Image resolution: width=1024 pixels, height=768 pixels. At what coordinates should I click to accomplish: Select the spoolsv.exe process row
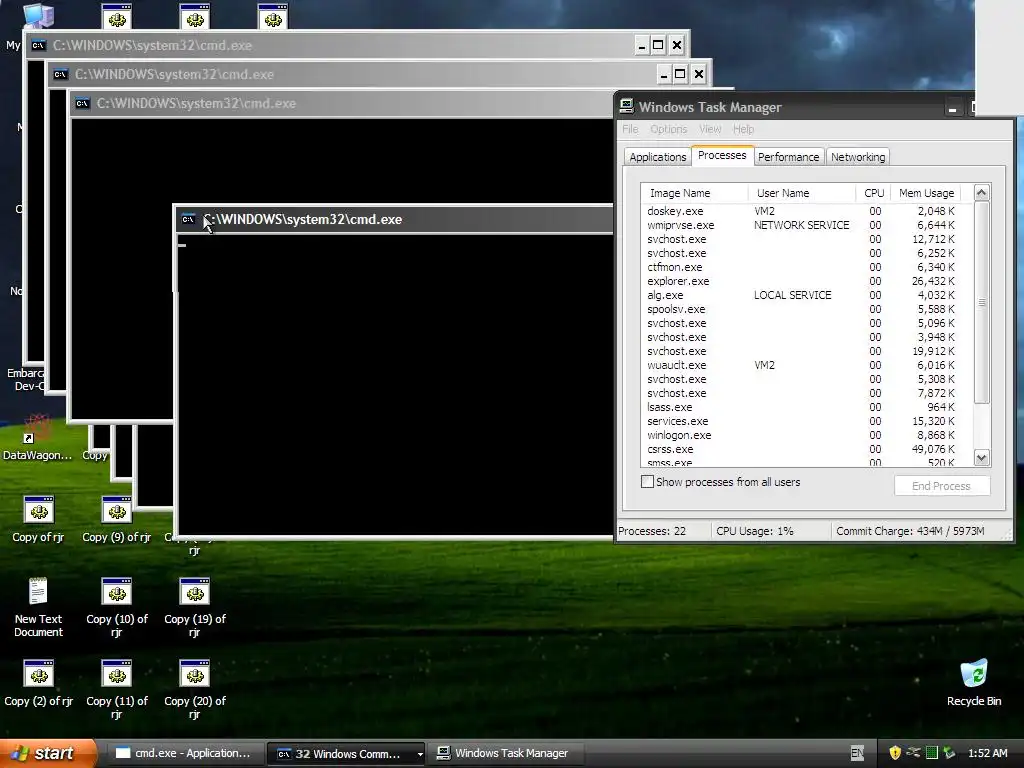point(801,310)
